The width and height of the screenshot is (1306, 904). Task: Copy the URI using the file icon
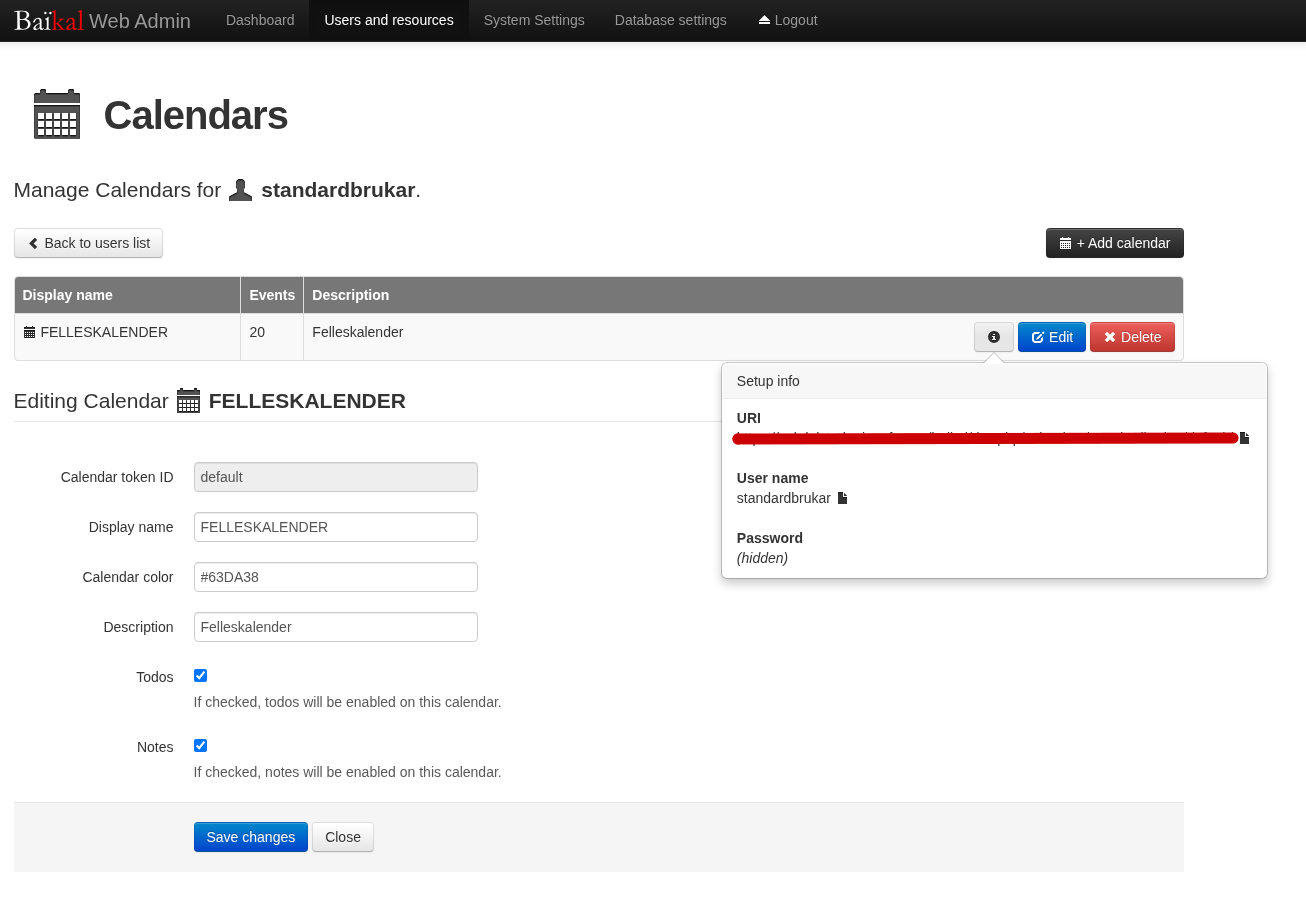(1244, 438)
